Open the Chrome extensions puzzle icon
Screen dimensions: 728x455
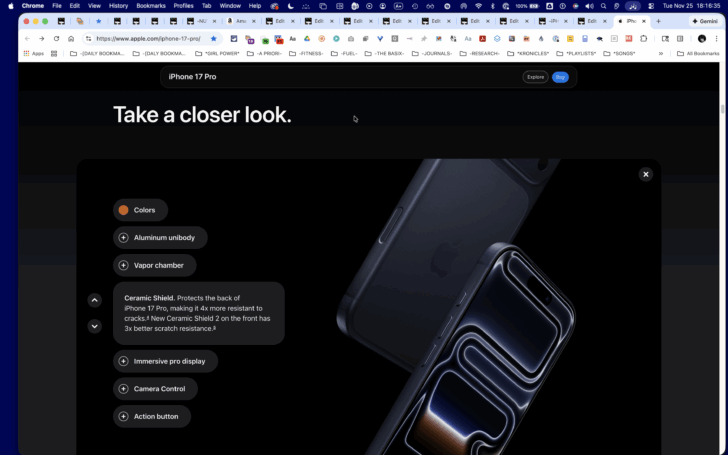[x=644, y=39]
